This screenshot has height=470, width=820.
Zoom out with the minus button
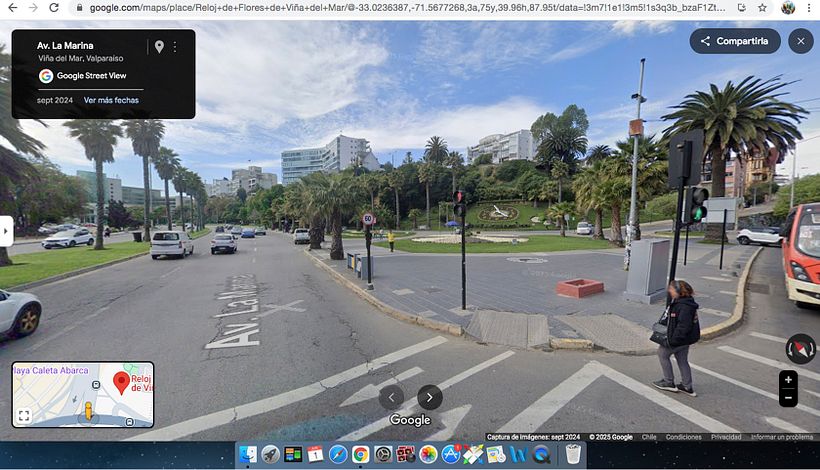coord(788,398)
